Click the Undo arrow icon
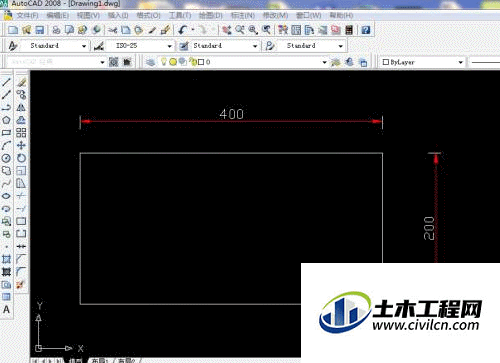Image resolution: width=500 pixels, height=363 pixels. [183, 30]
